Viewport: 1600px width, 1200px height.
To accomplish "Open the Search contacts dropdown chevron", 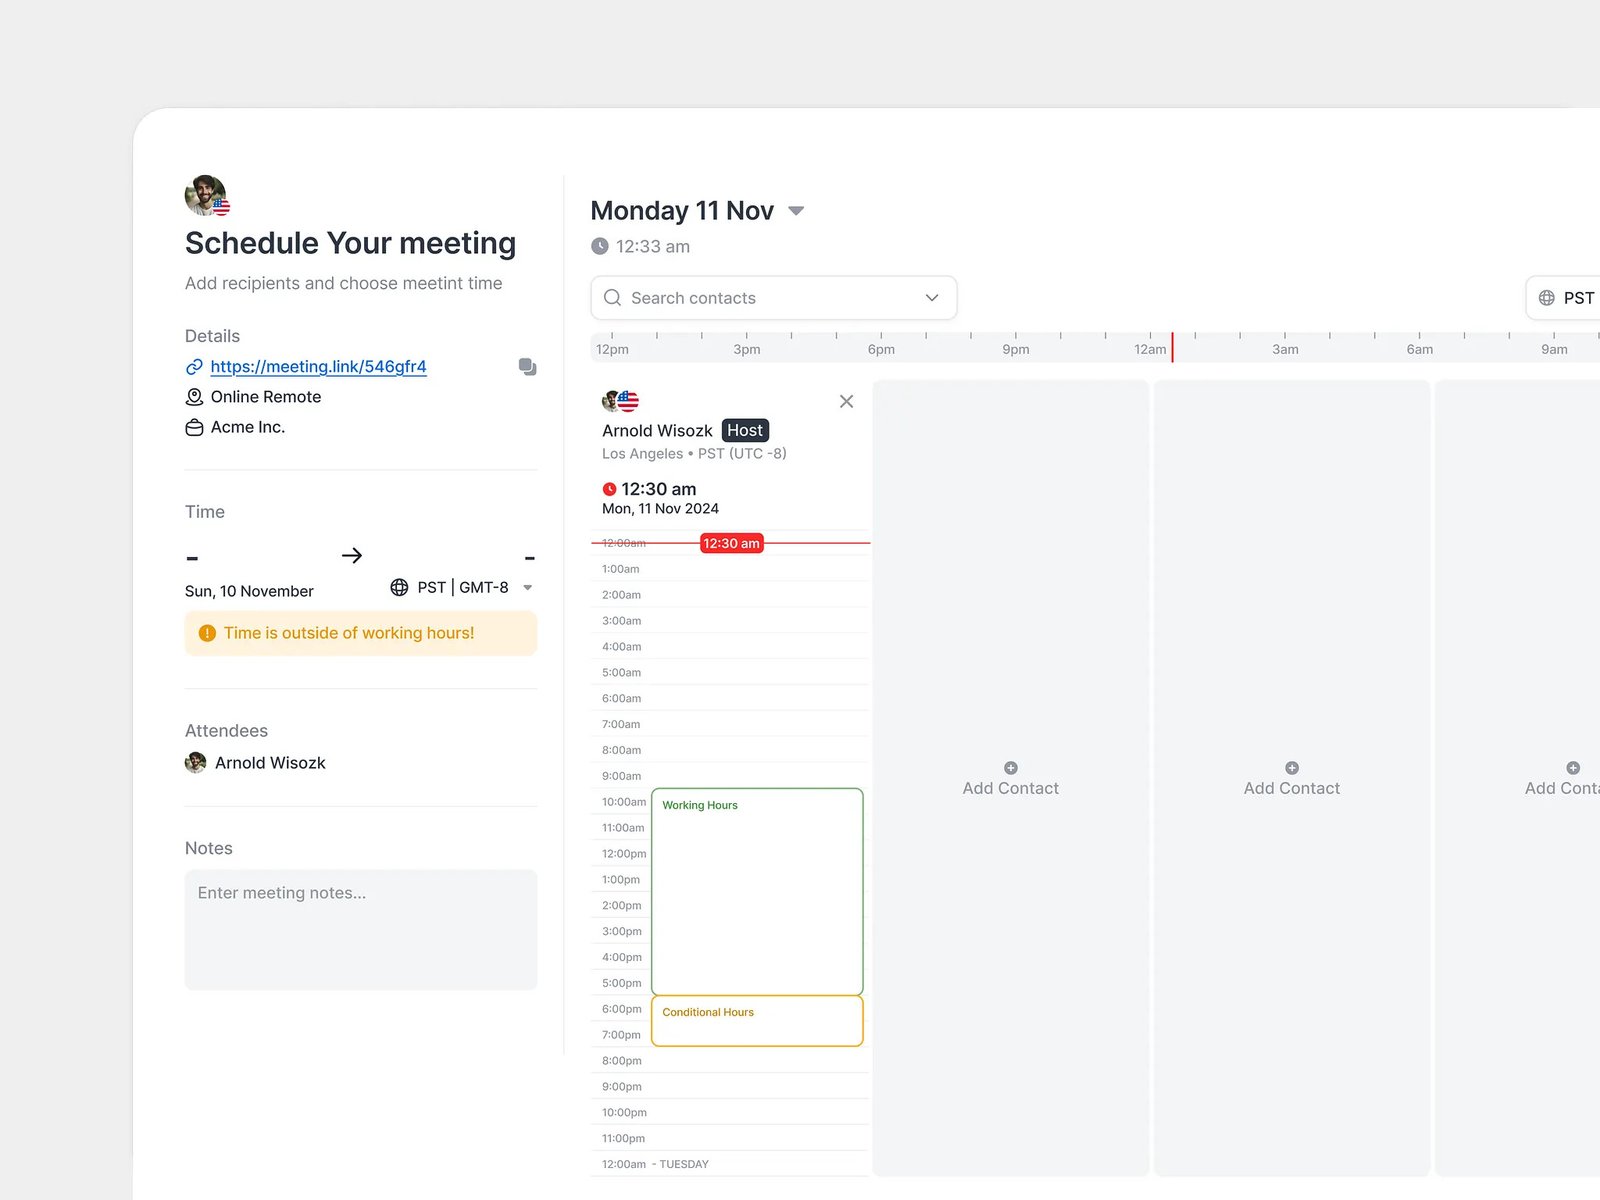I will (931, 298).
